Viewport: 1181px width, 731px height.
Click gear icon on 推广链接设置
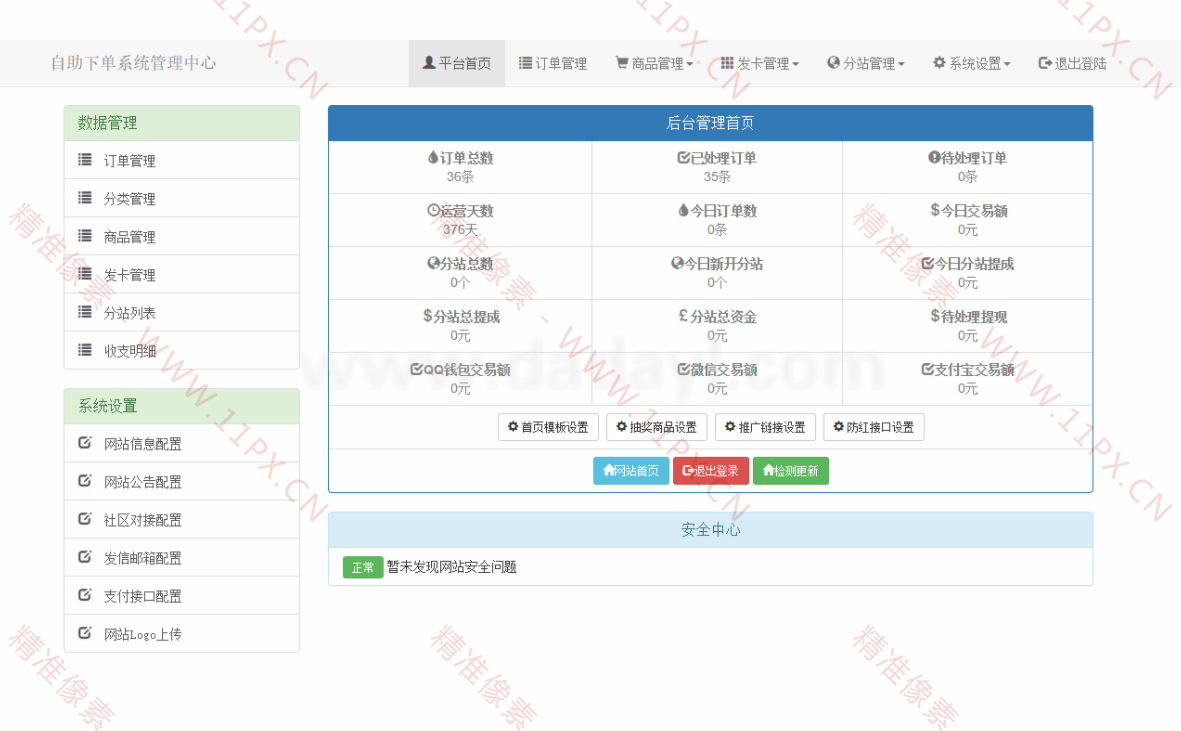pyautogui.click(x=730, y=426)
